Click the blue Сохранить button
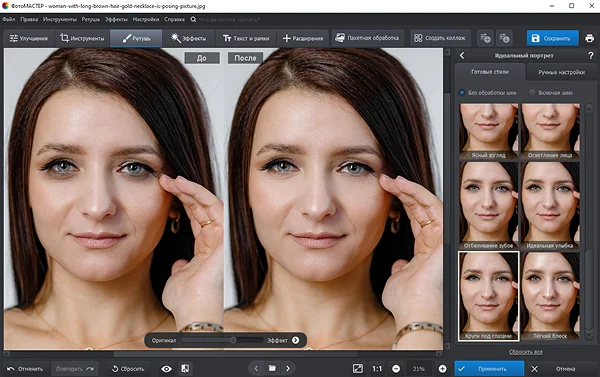This screenshot has height=377, width=600. tap(552, 38)
